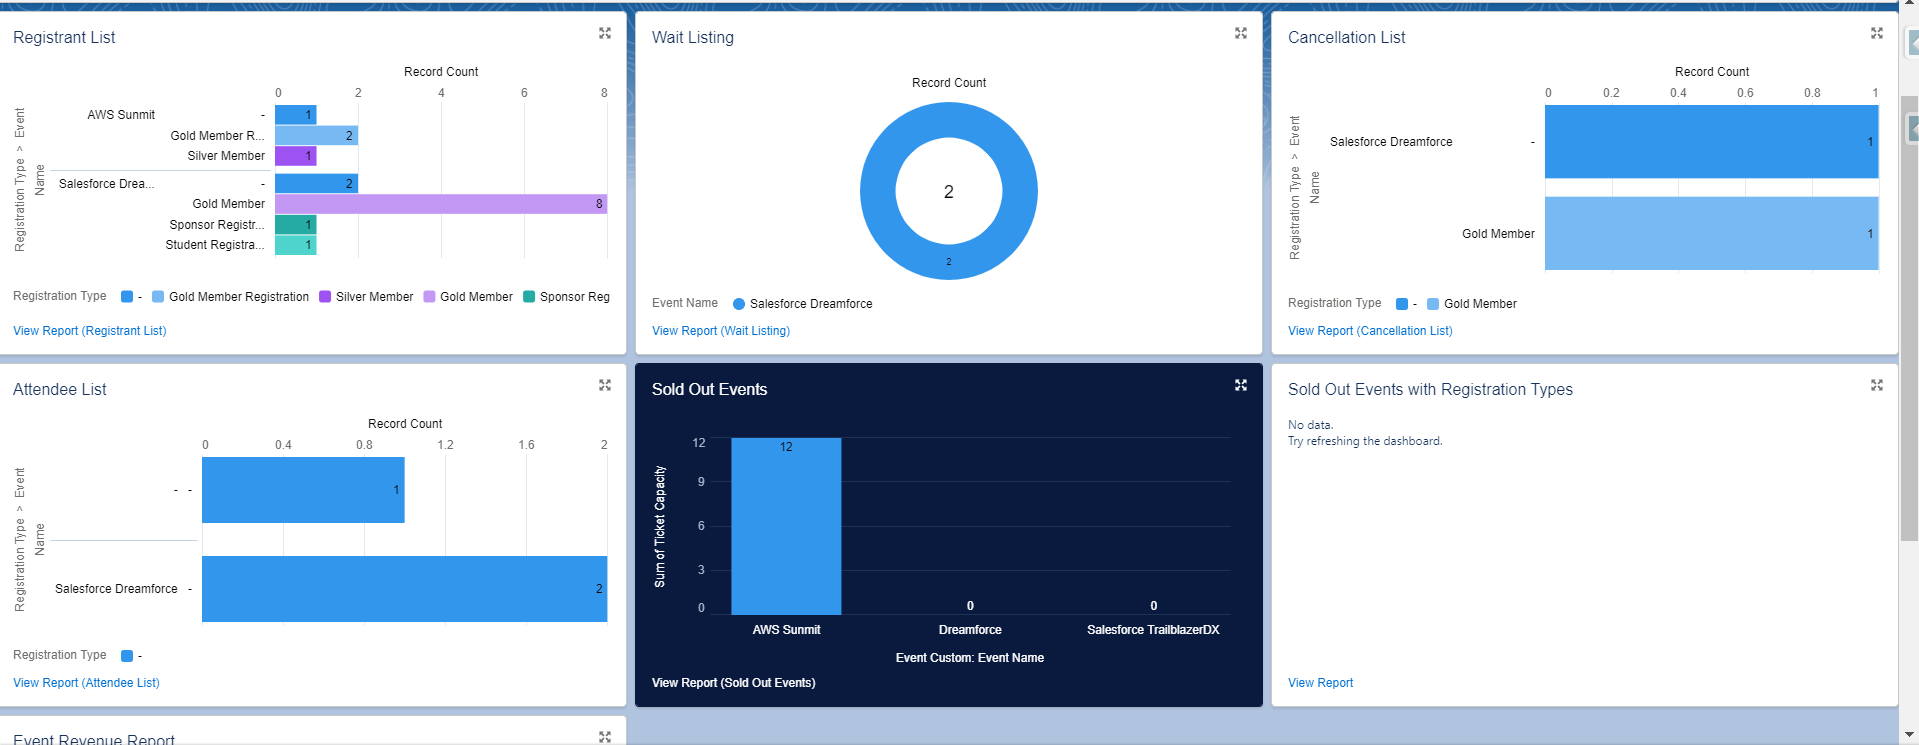Image resolution: width=1919 pixels, height=745 pixels.
Task: Click the Gold Member bar in Cancellation List
Action: pyautogui.click(x=1712, y=234)
